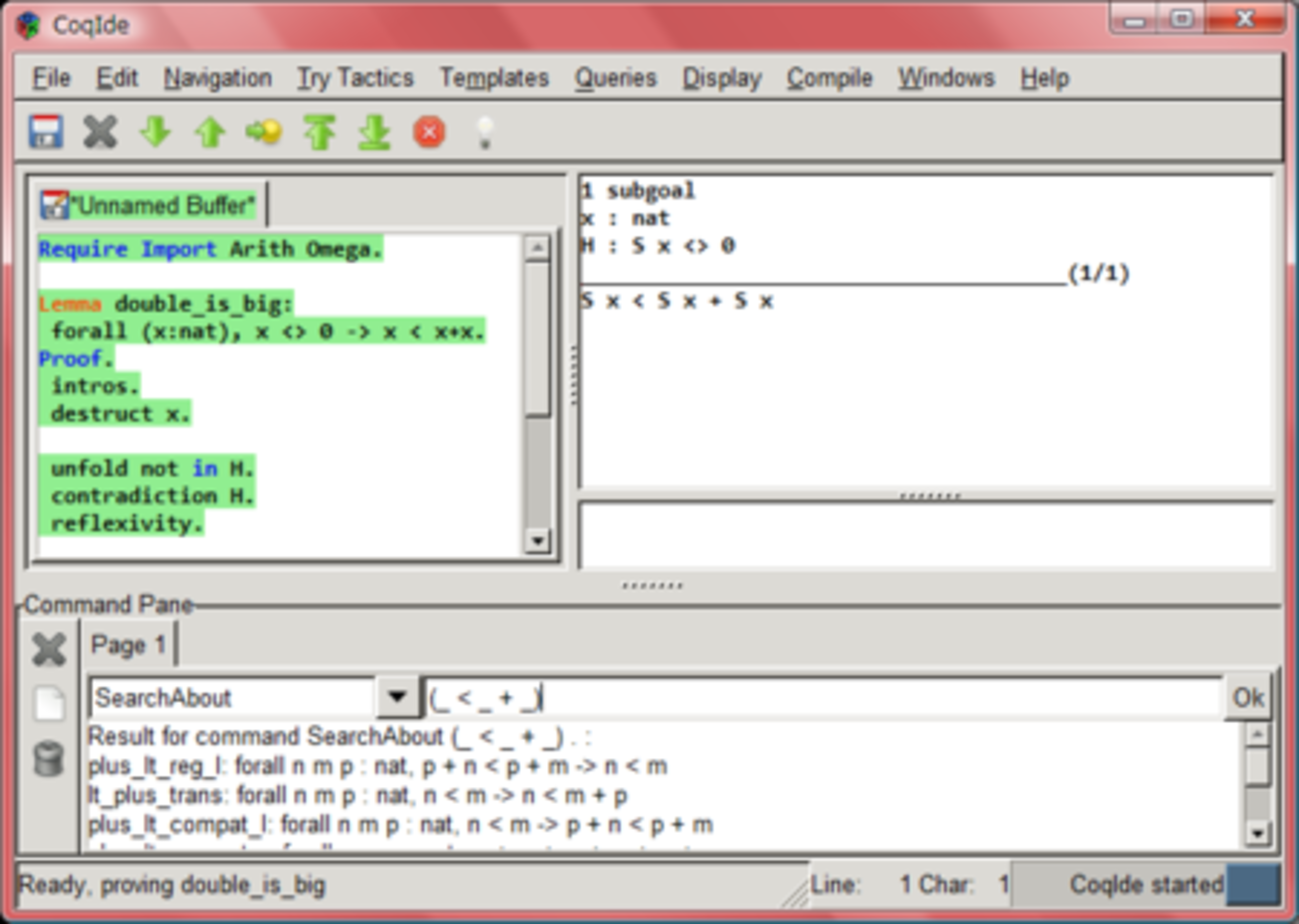Click the go-to-cursor yellow arrow icon
This screenshot has width=1299, height=924.
tap(264, 132)
